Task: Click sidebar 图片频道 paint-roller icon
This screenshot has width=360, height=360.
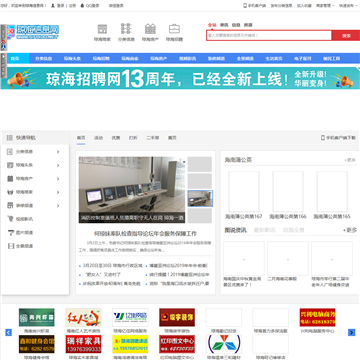Action: click(x=10, y=232)
